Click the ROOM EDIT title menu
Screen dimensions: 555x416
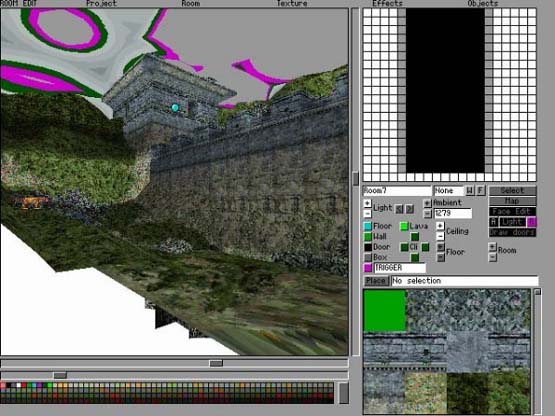click(19, 4)
